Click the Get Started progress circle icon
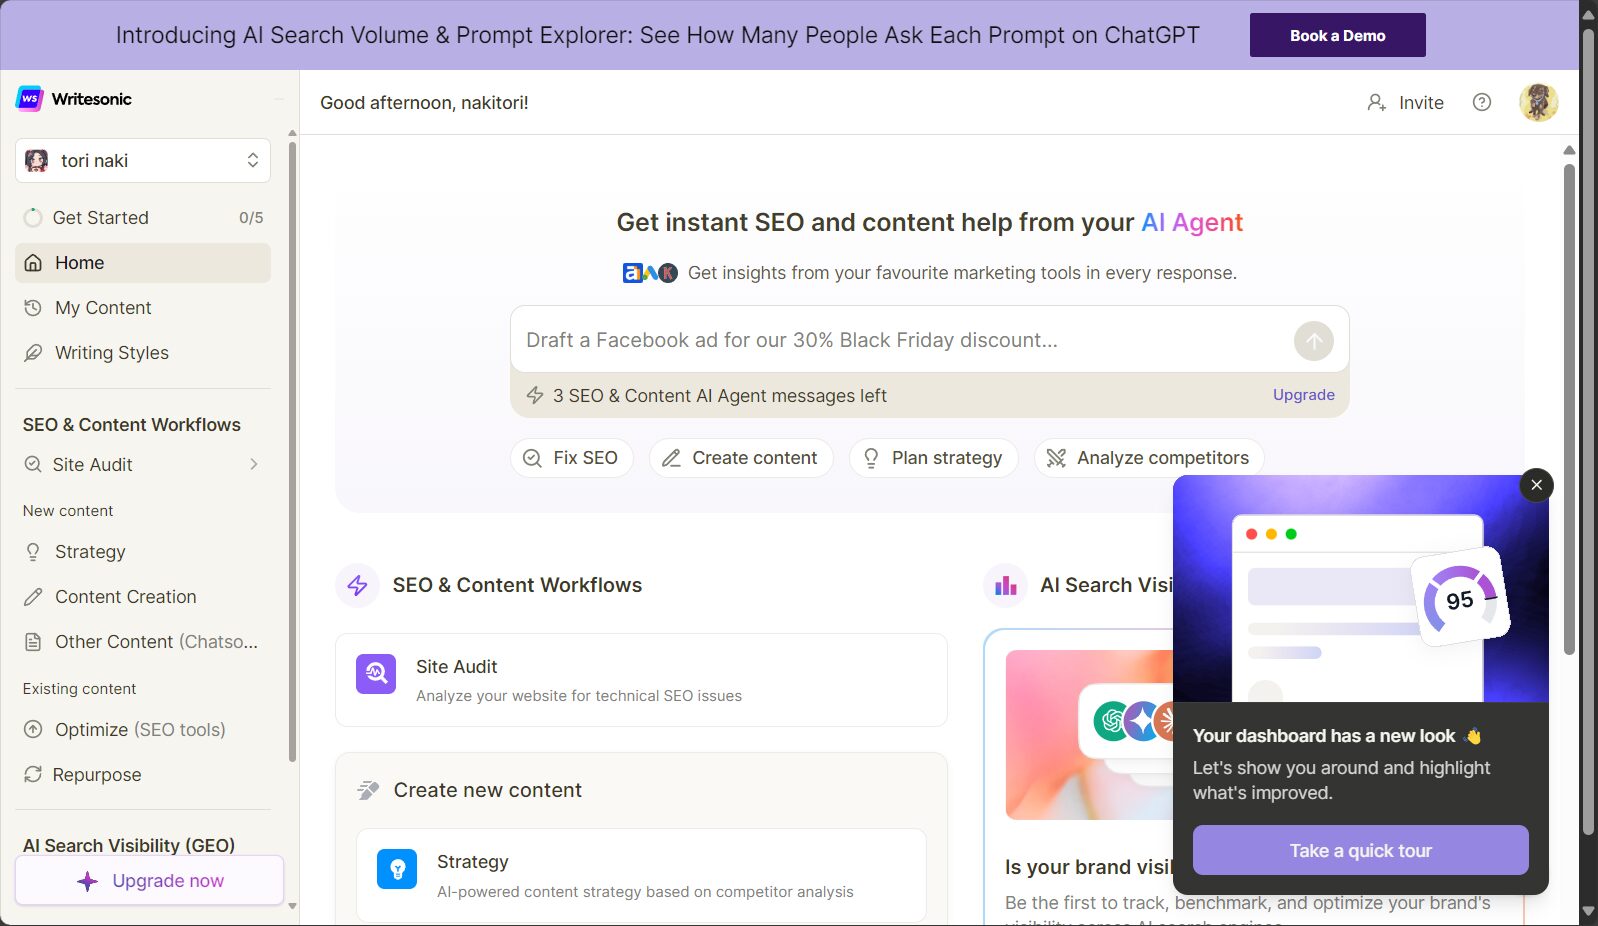 (x=33, y=218)
